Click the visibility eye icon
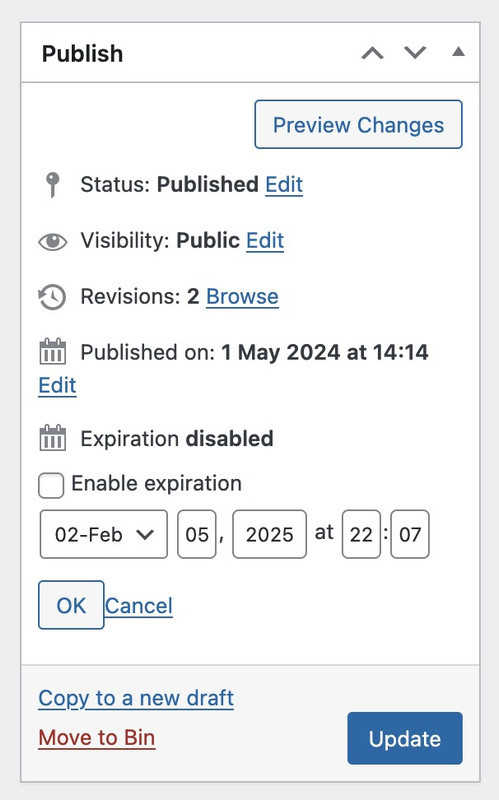This screenshot has width=499, height=800. (53, 241)
